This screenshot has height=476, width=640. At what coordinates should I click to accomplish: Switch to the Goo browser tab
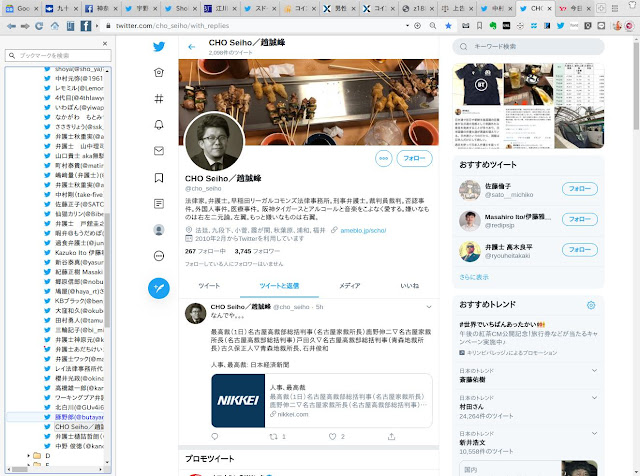click(20, 8)
